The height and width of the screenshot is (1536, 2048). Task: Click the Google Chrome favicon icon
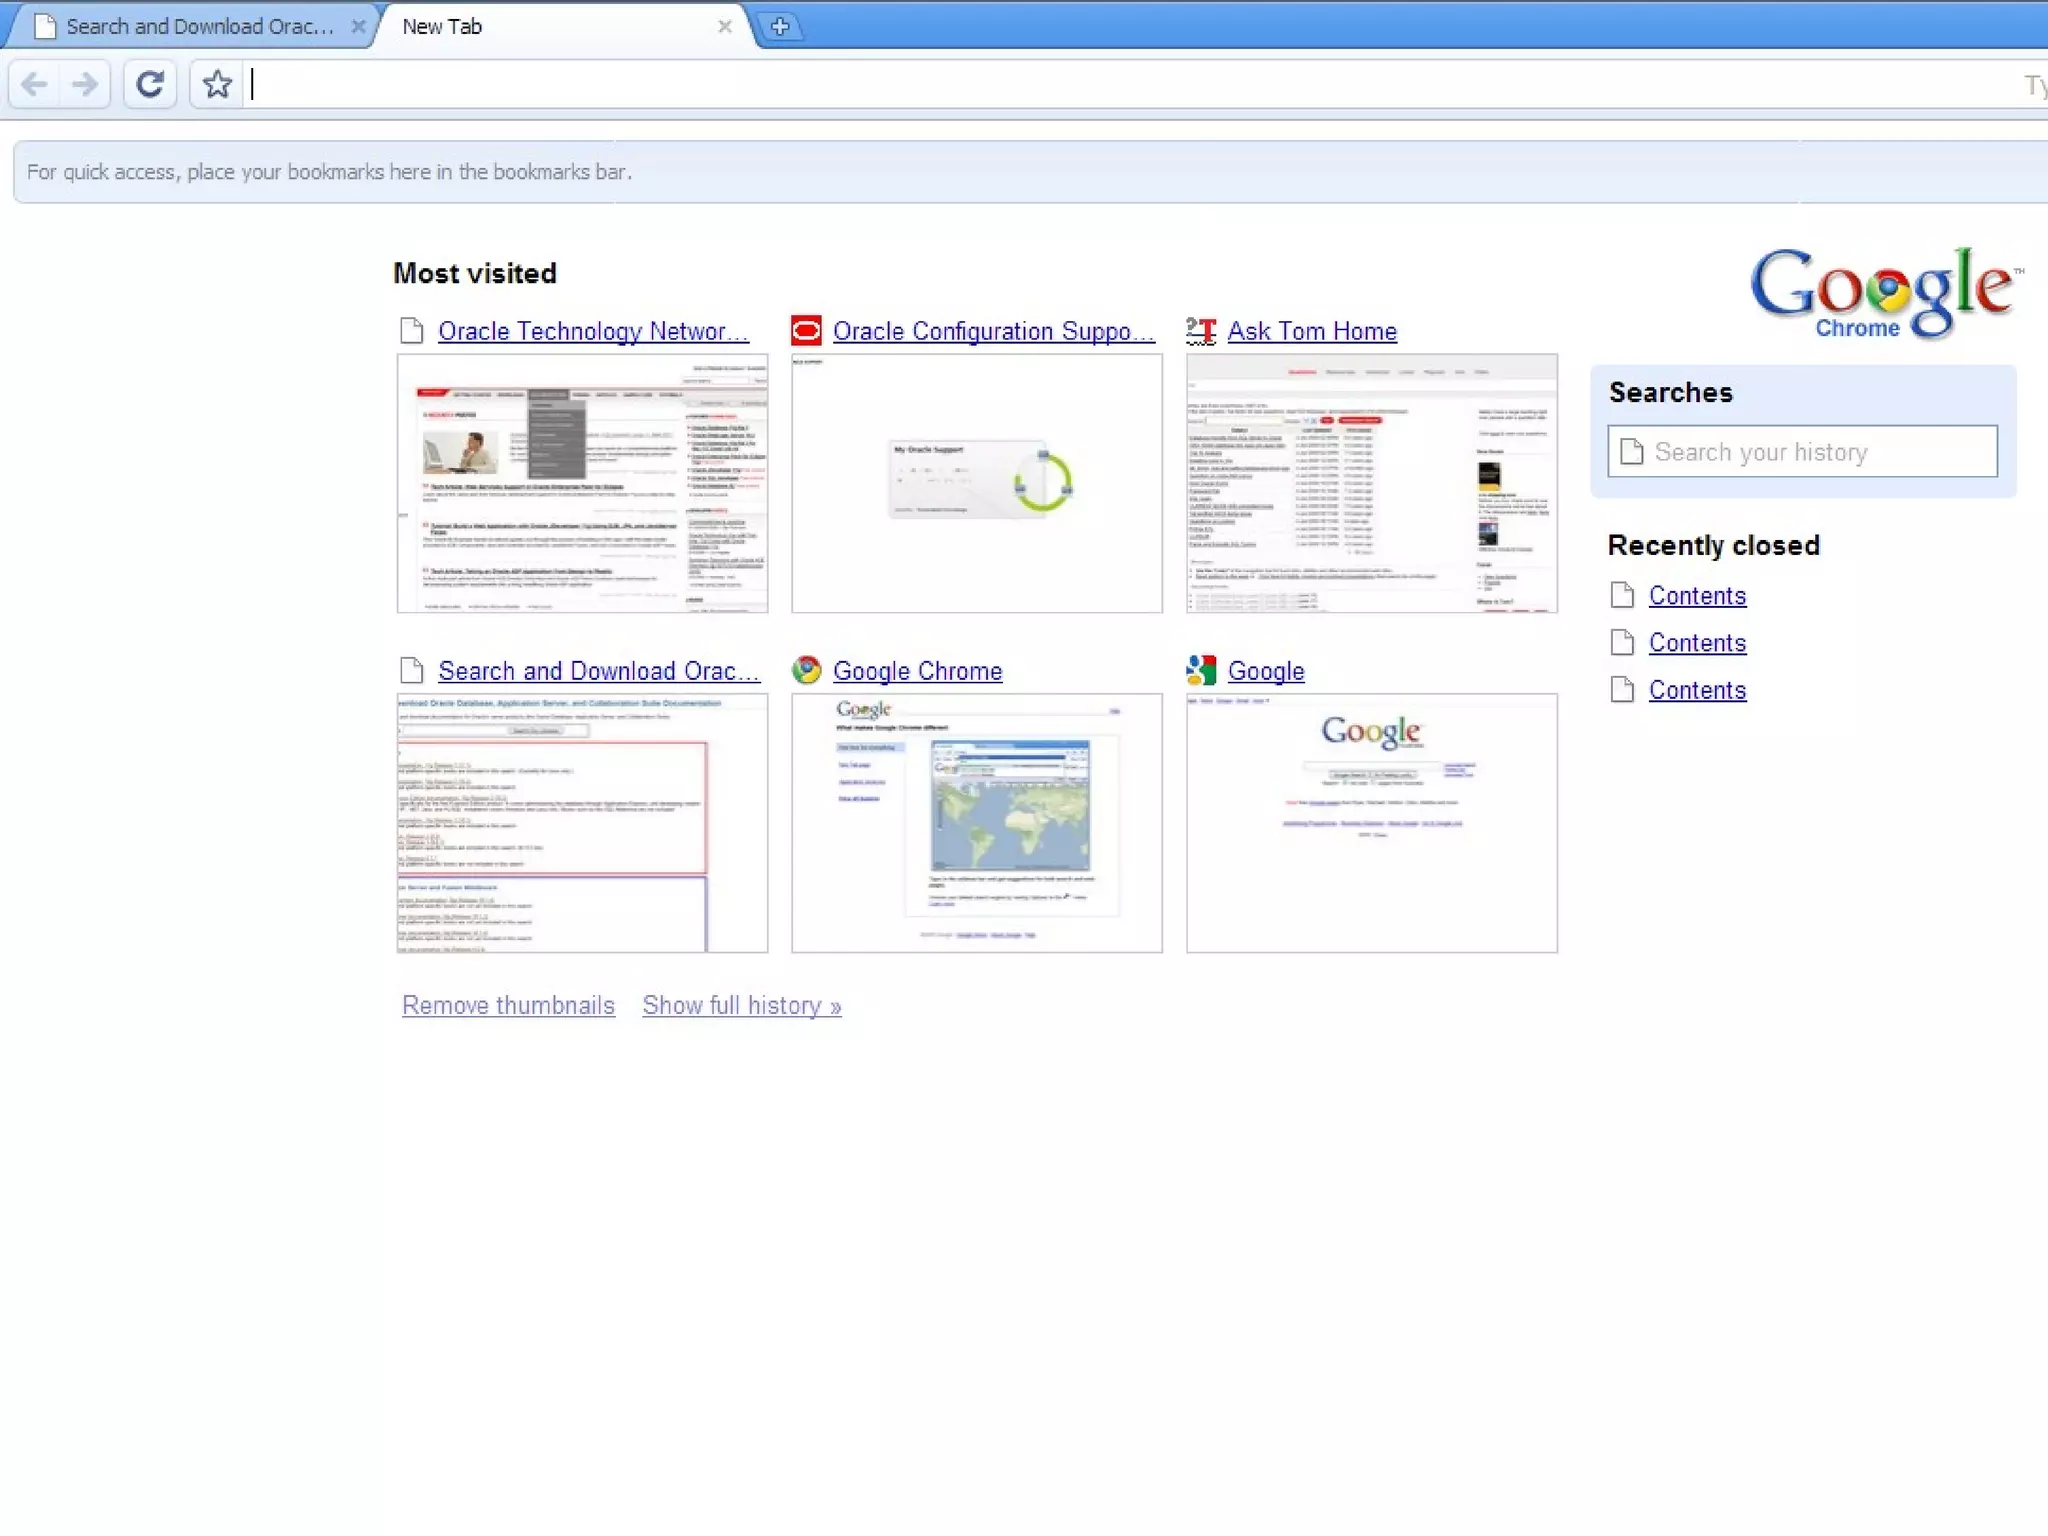(x=806, y=670)
